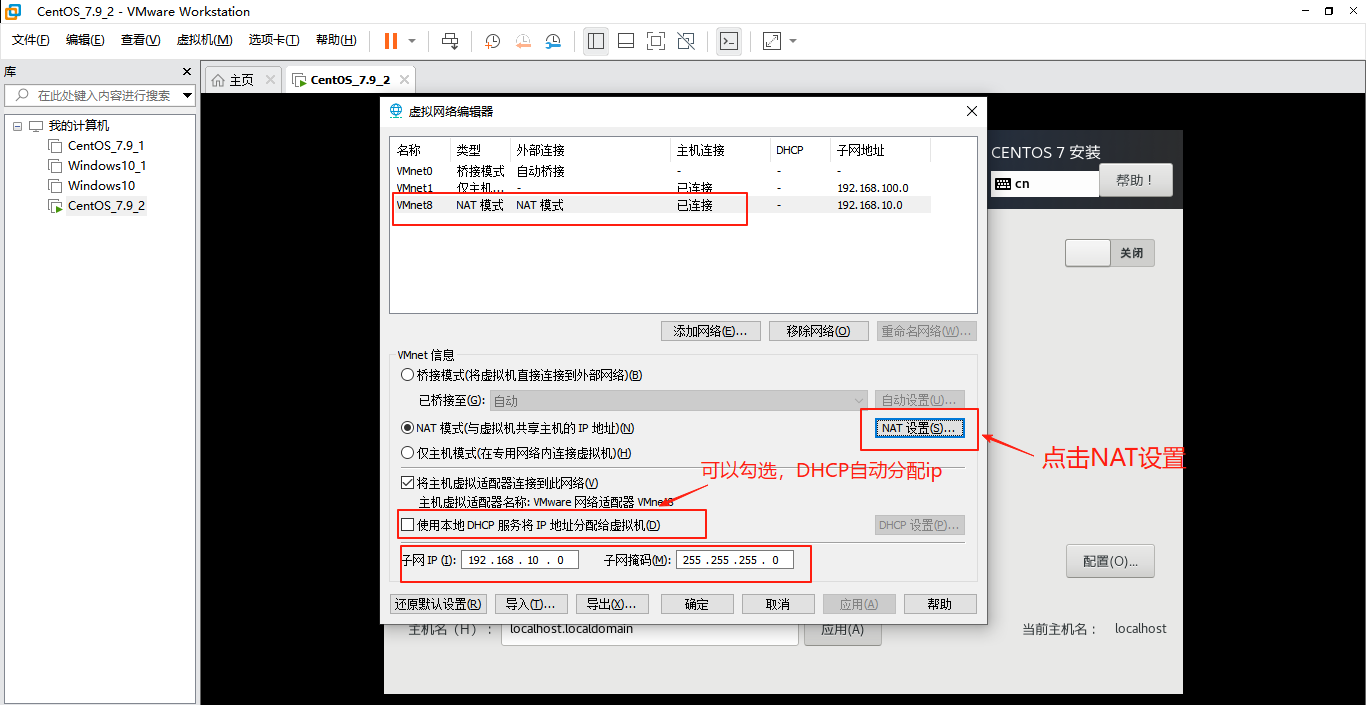The width and height of the screenshot is (1366, 705).
Task: Open the 虚拟机(M) menu
Action: tap(204, 40)
